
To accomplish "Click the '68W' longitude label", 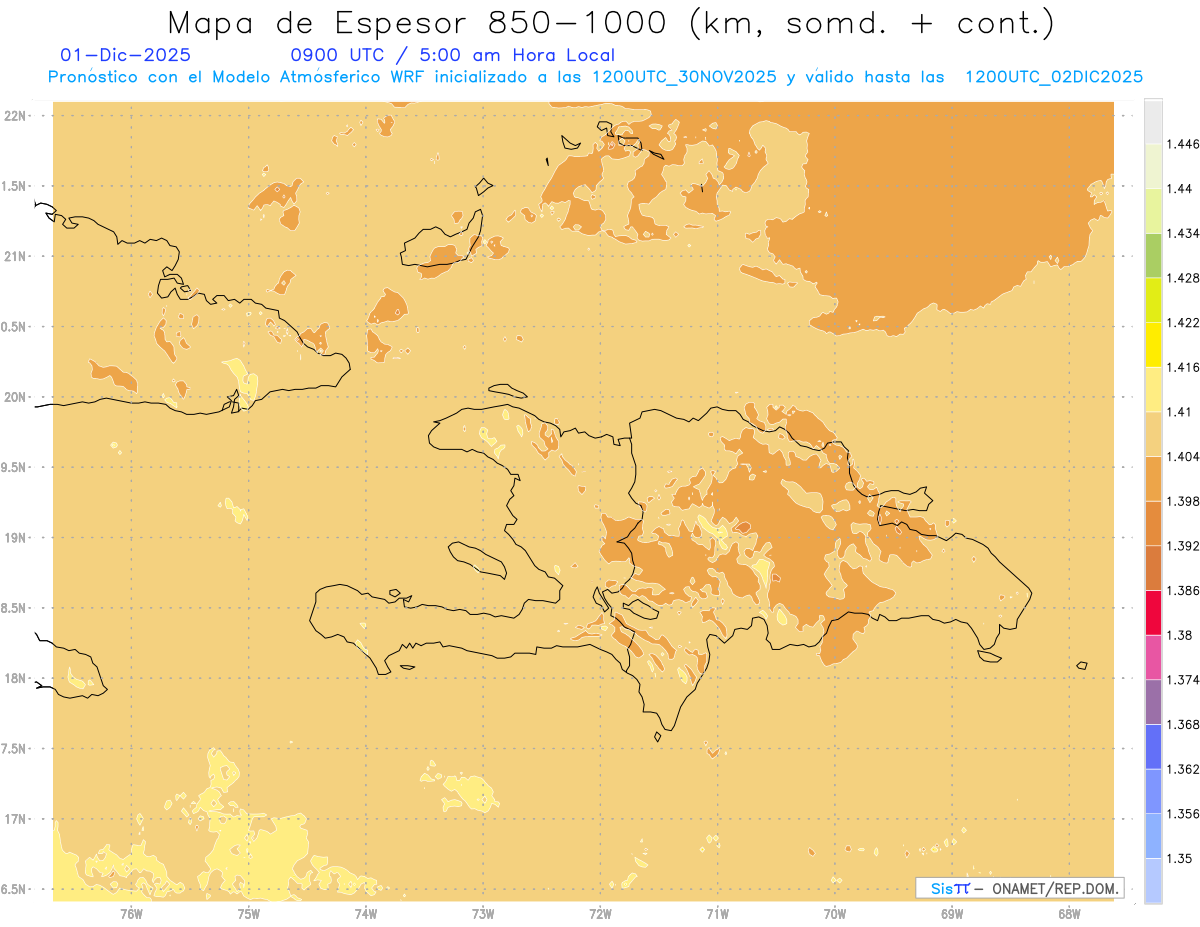I will click(x=1069, y=913).
